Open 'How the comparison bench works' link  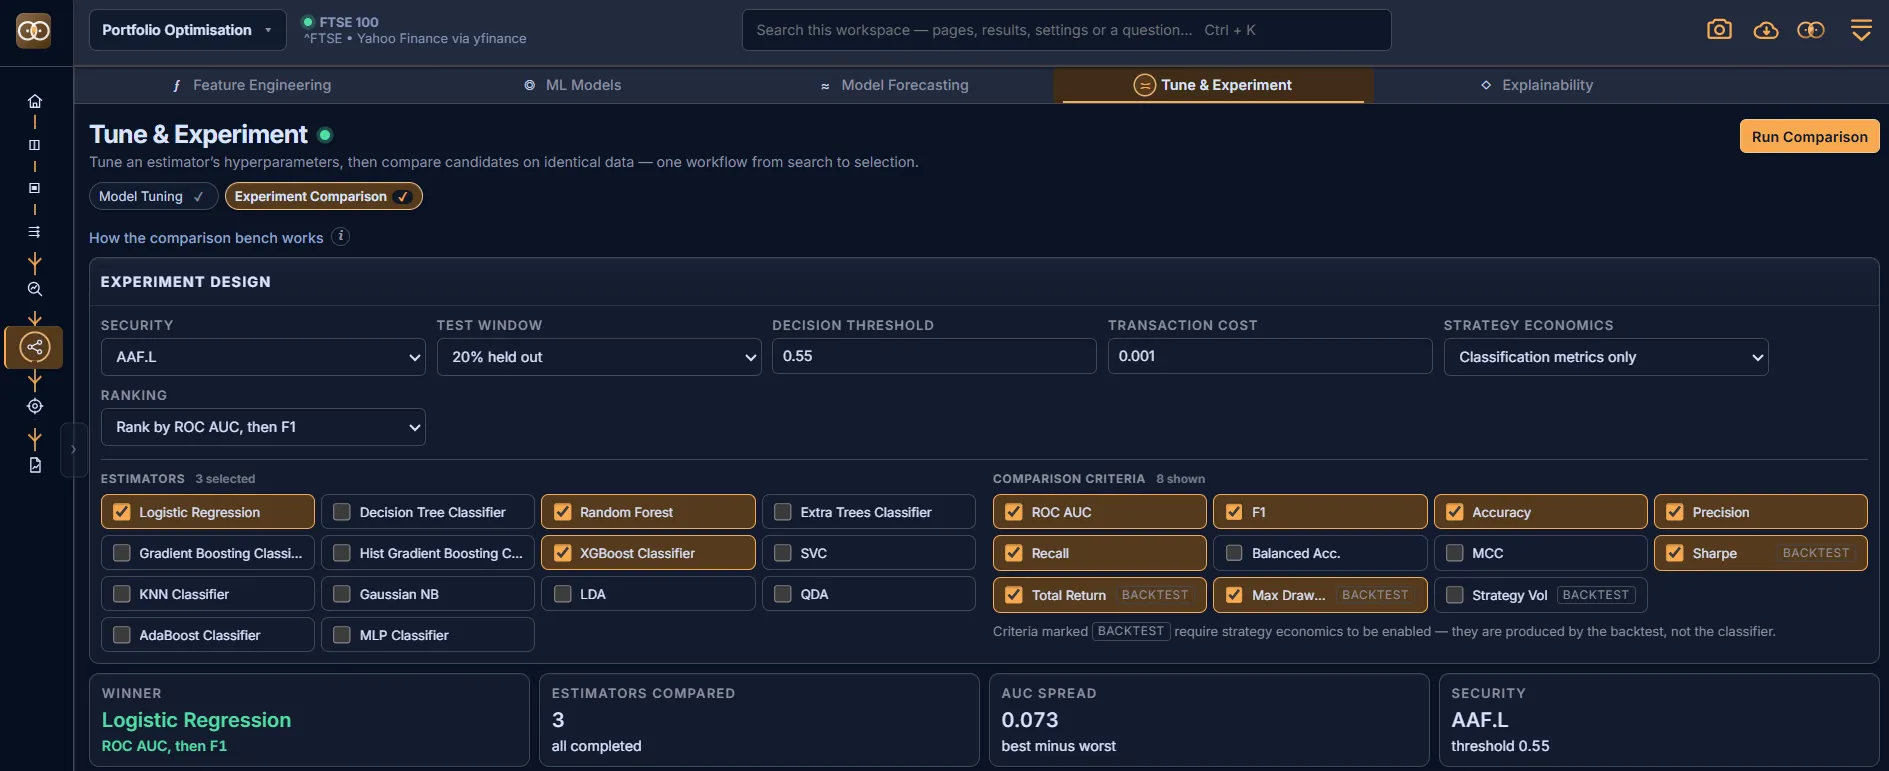coord(206,238)
